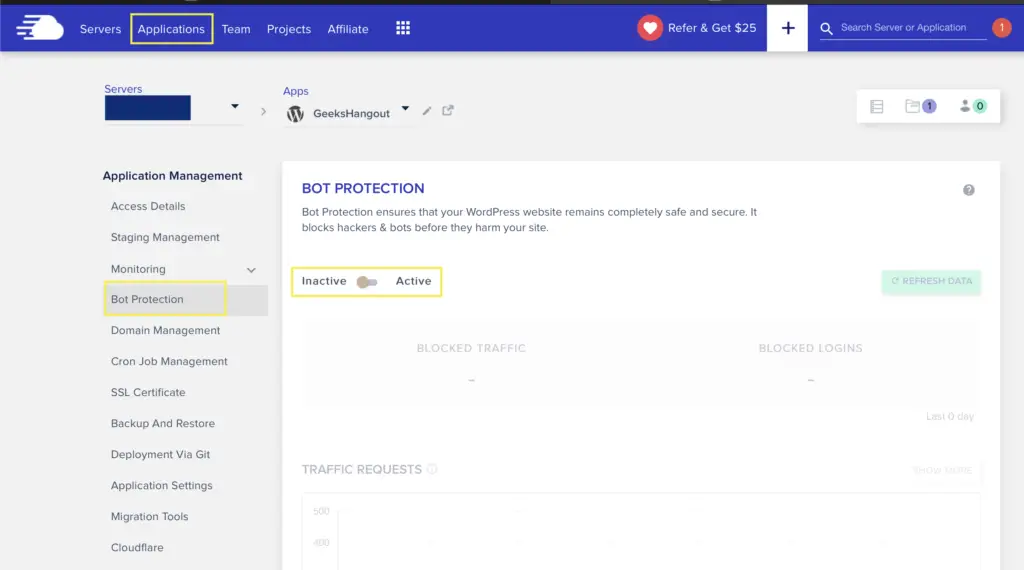1024x570 pixels.
Task: Open Bot Protection help question icon
Action: tap(968, 190)
